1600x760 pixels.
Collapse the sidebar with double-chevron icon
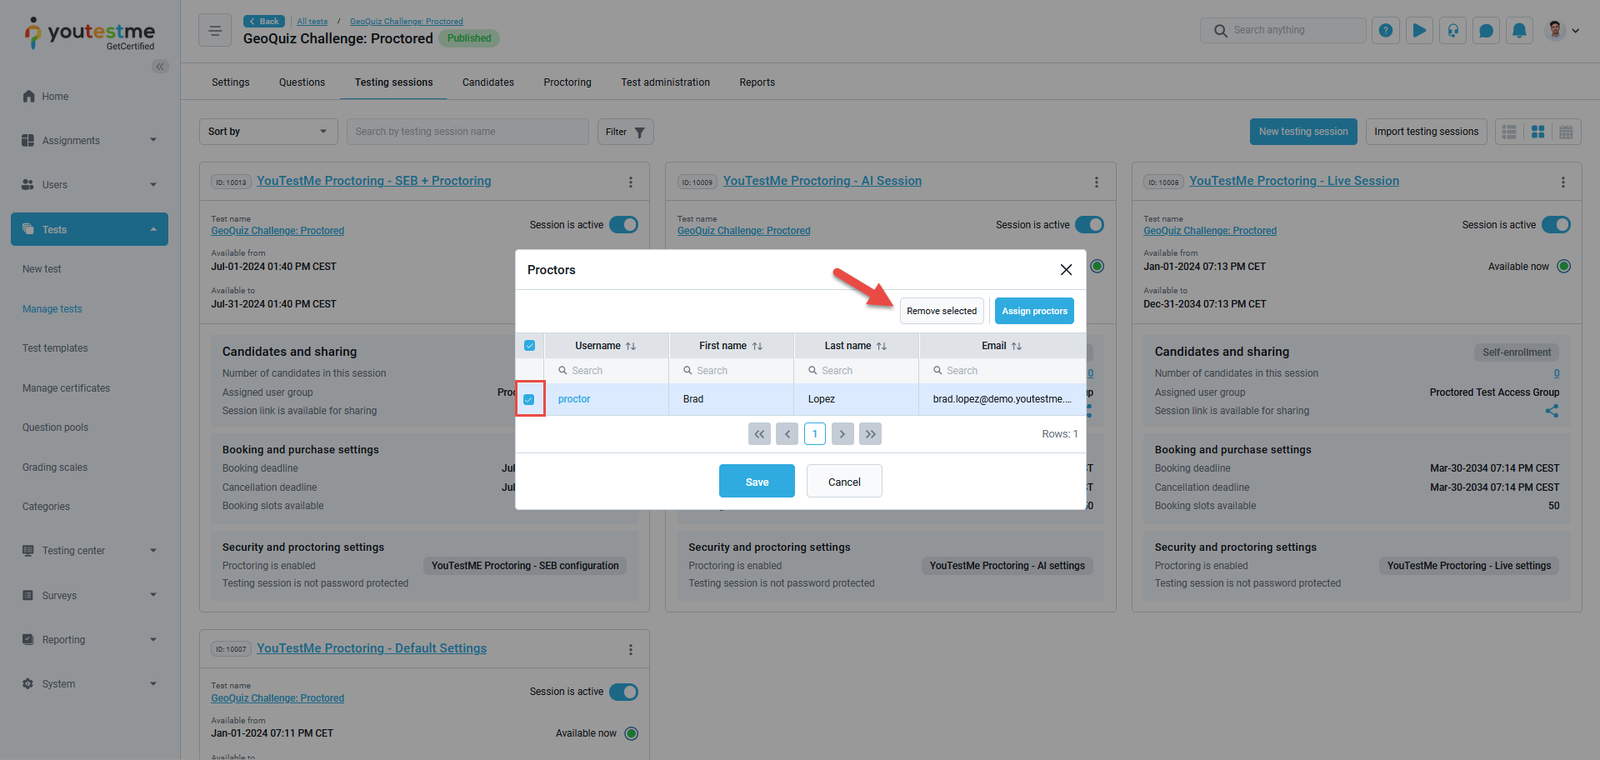point(160,67)
